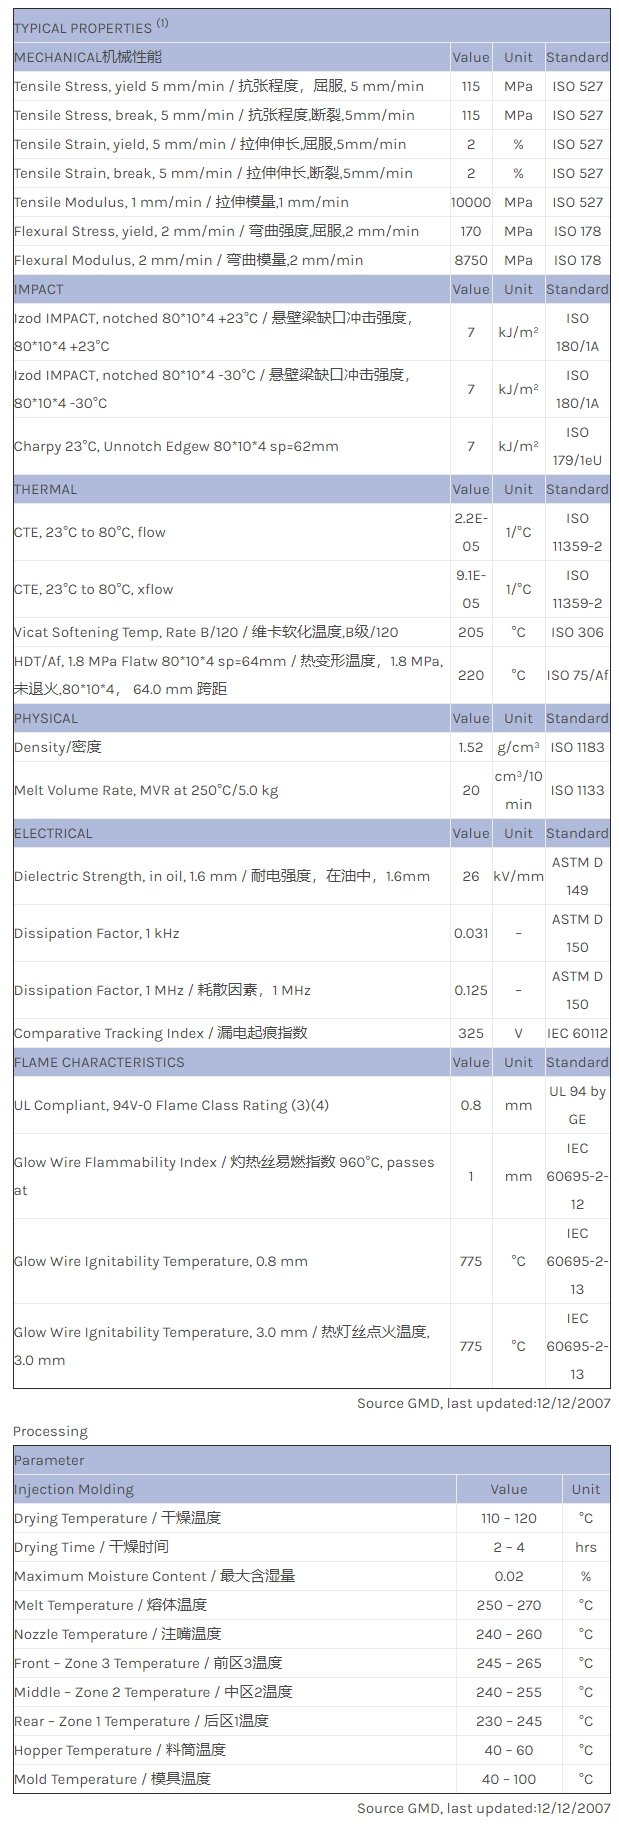The width and height of the screenshot is (619, 1826).
Task: Select the Charpy 23°C Unnotch row label
Action: tap(176, 446)
